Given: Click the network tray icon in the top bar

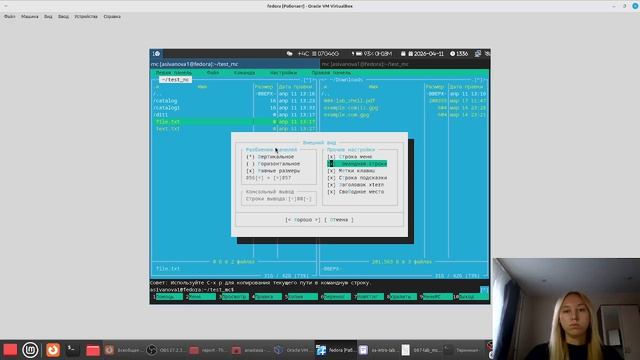Looking at the screenshot, I should click(x=478, y=53).
